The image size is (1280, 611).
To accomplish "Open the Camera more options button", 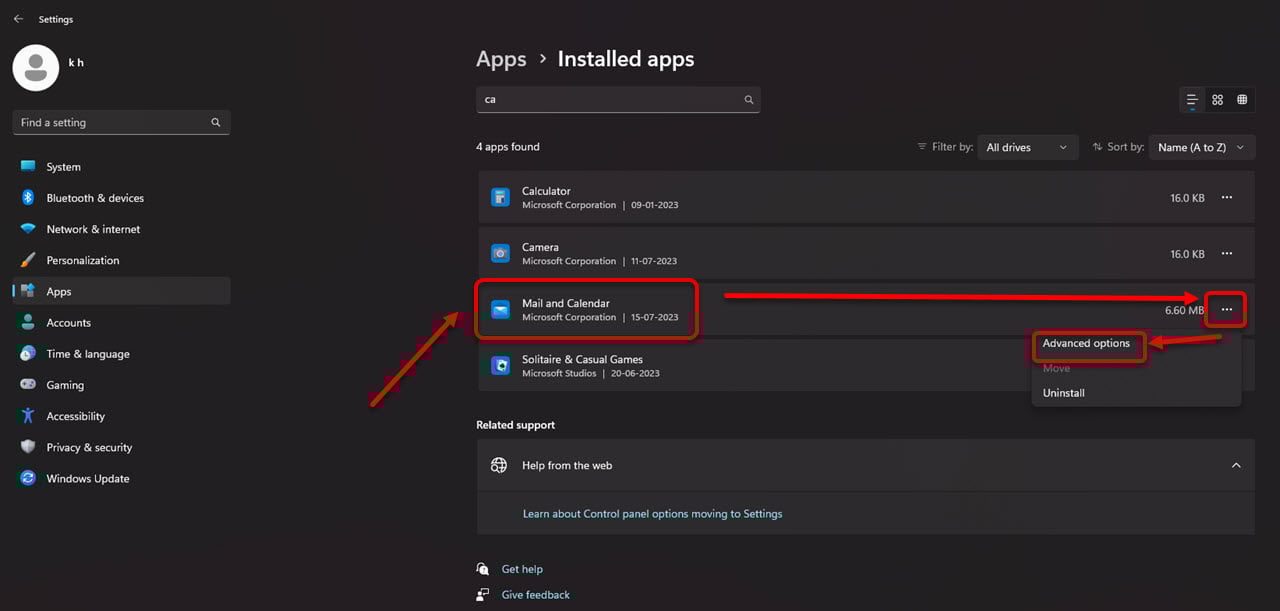I will click(1226, 254).
